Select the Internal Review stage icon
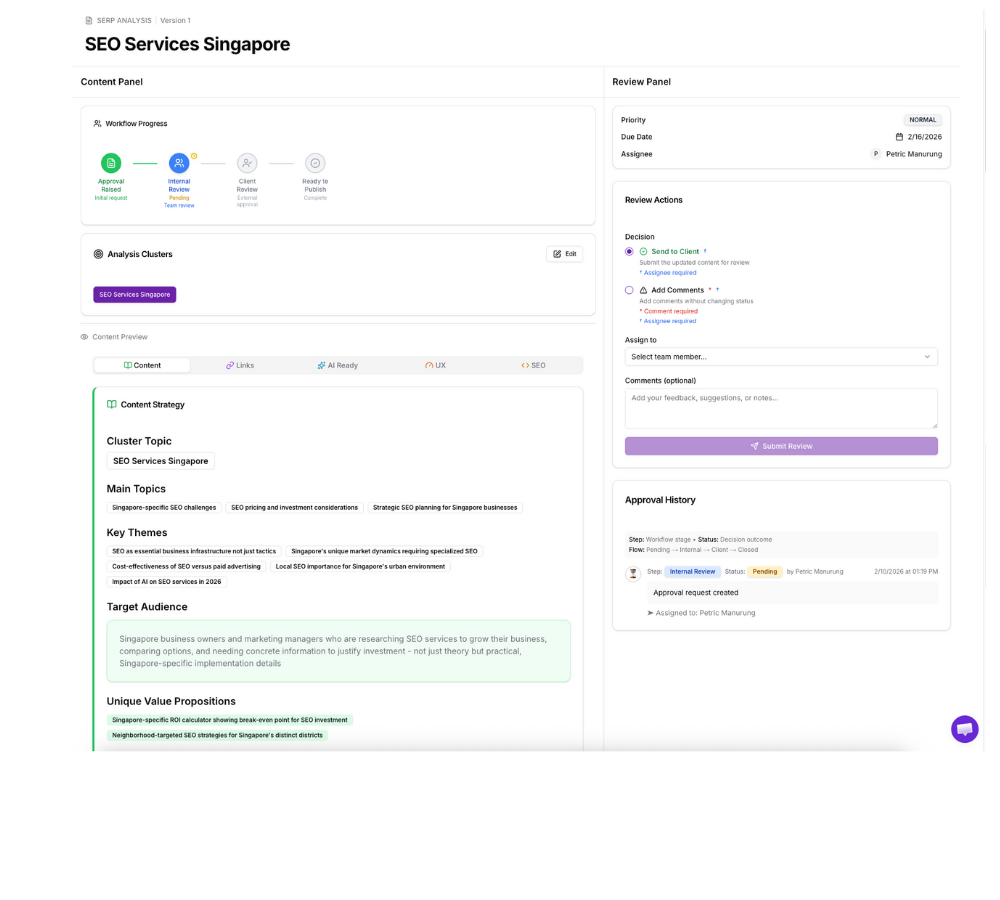 [179, 163]
